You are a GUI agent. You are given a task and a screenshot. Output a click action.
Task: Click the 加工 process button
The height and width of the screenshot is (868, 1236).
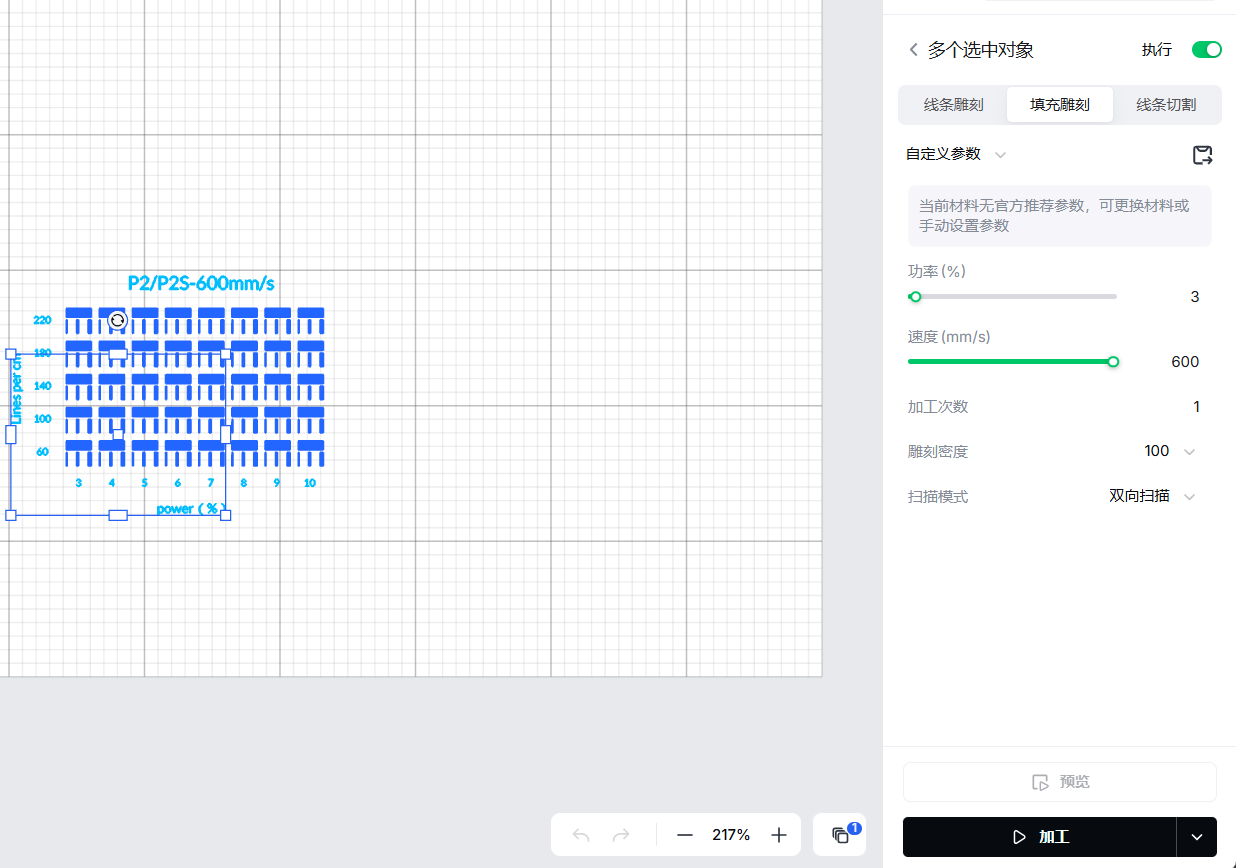(x=1039, y=837)
